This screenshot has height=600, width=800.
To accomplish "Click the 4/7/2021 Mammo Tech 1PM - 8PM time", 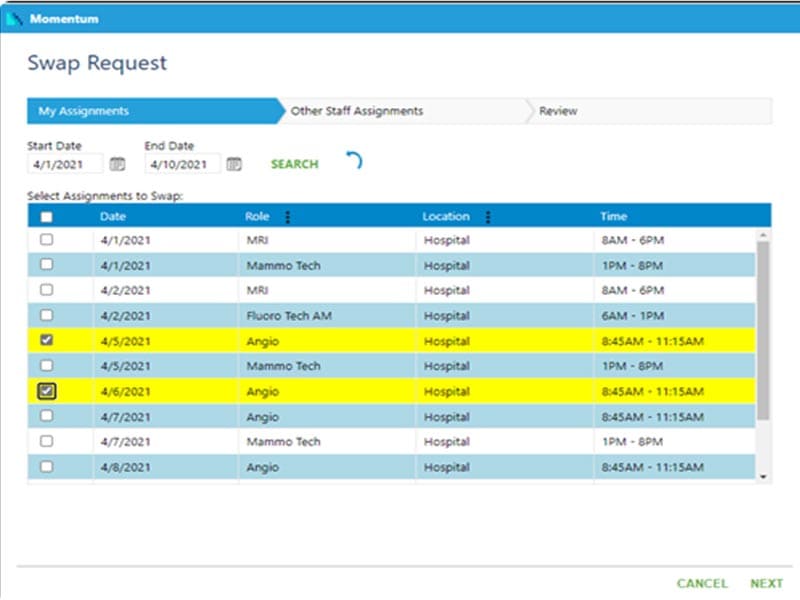I will 632,442.
